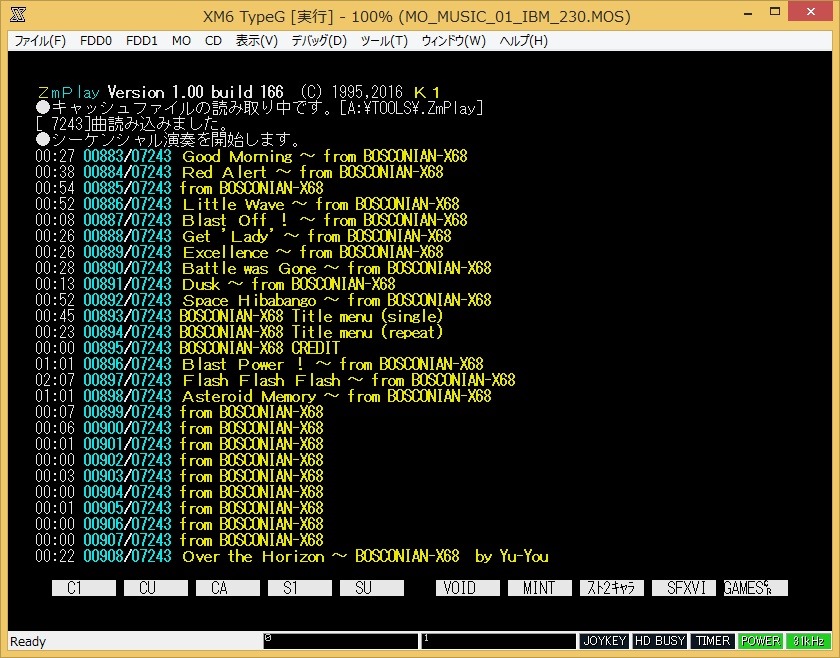Open the ウィンドウ(W) menu
This screenshot has width=840, height=658.
(x=454, y=41)
